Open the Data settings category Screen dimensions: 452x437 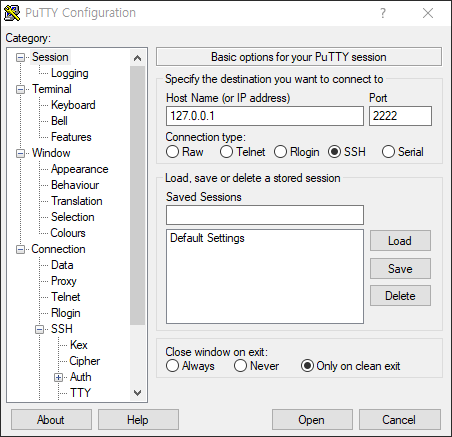62,265
